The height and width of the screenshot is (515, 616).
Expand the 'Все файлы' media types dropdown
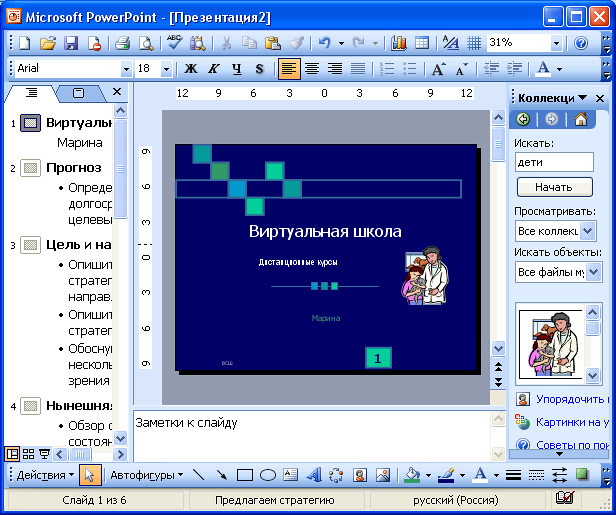[x=593, y=272]
